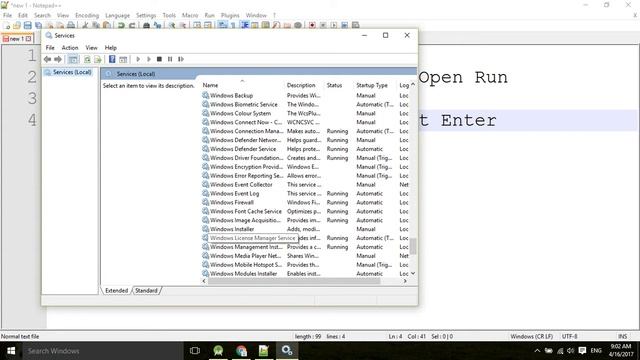This screenshot has height=360, width=640.
Task: Undo in Notepad++ toolbar
Action: [121, 25]
